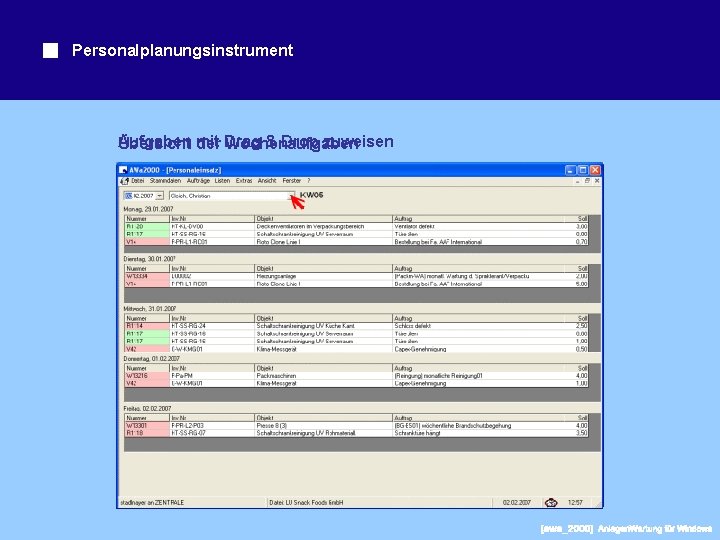Click the status bar icon beside 12:57

coord(551,503)
